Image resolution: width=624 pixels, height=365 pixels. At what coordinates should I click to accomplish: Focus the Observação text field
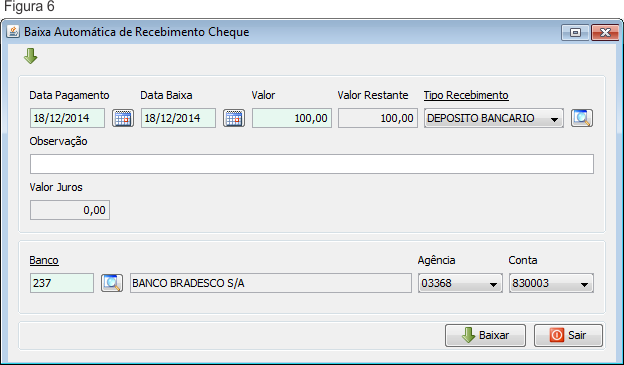pos(312,164)
